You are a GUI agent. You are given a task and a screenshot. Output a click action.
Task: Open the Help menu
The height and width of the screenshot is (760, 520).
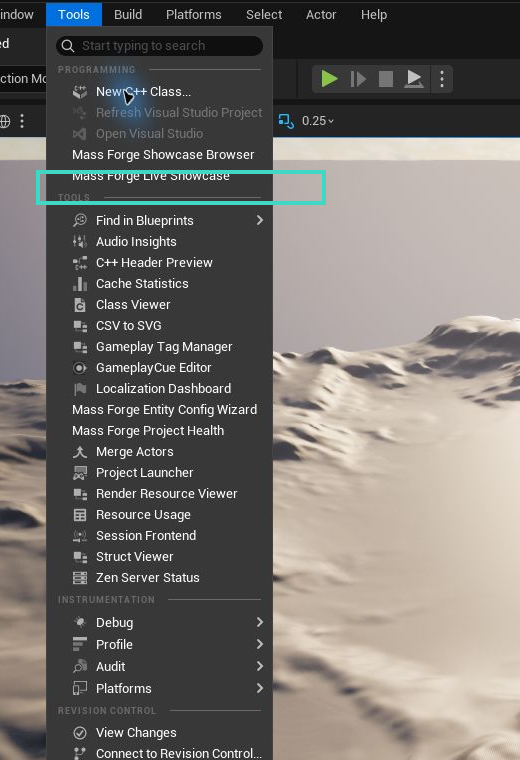374,15
